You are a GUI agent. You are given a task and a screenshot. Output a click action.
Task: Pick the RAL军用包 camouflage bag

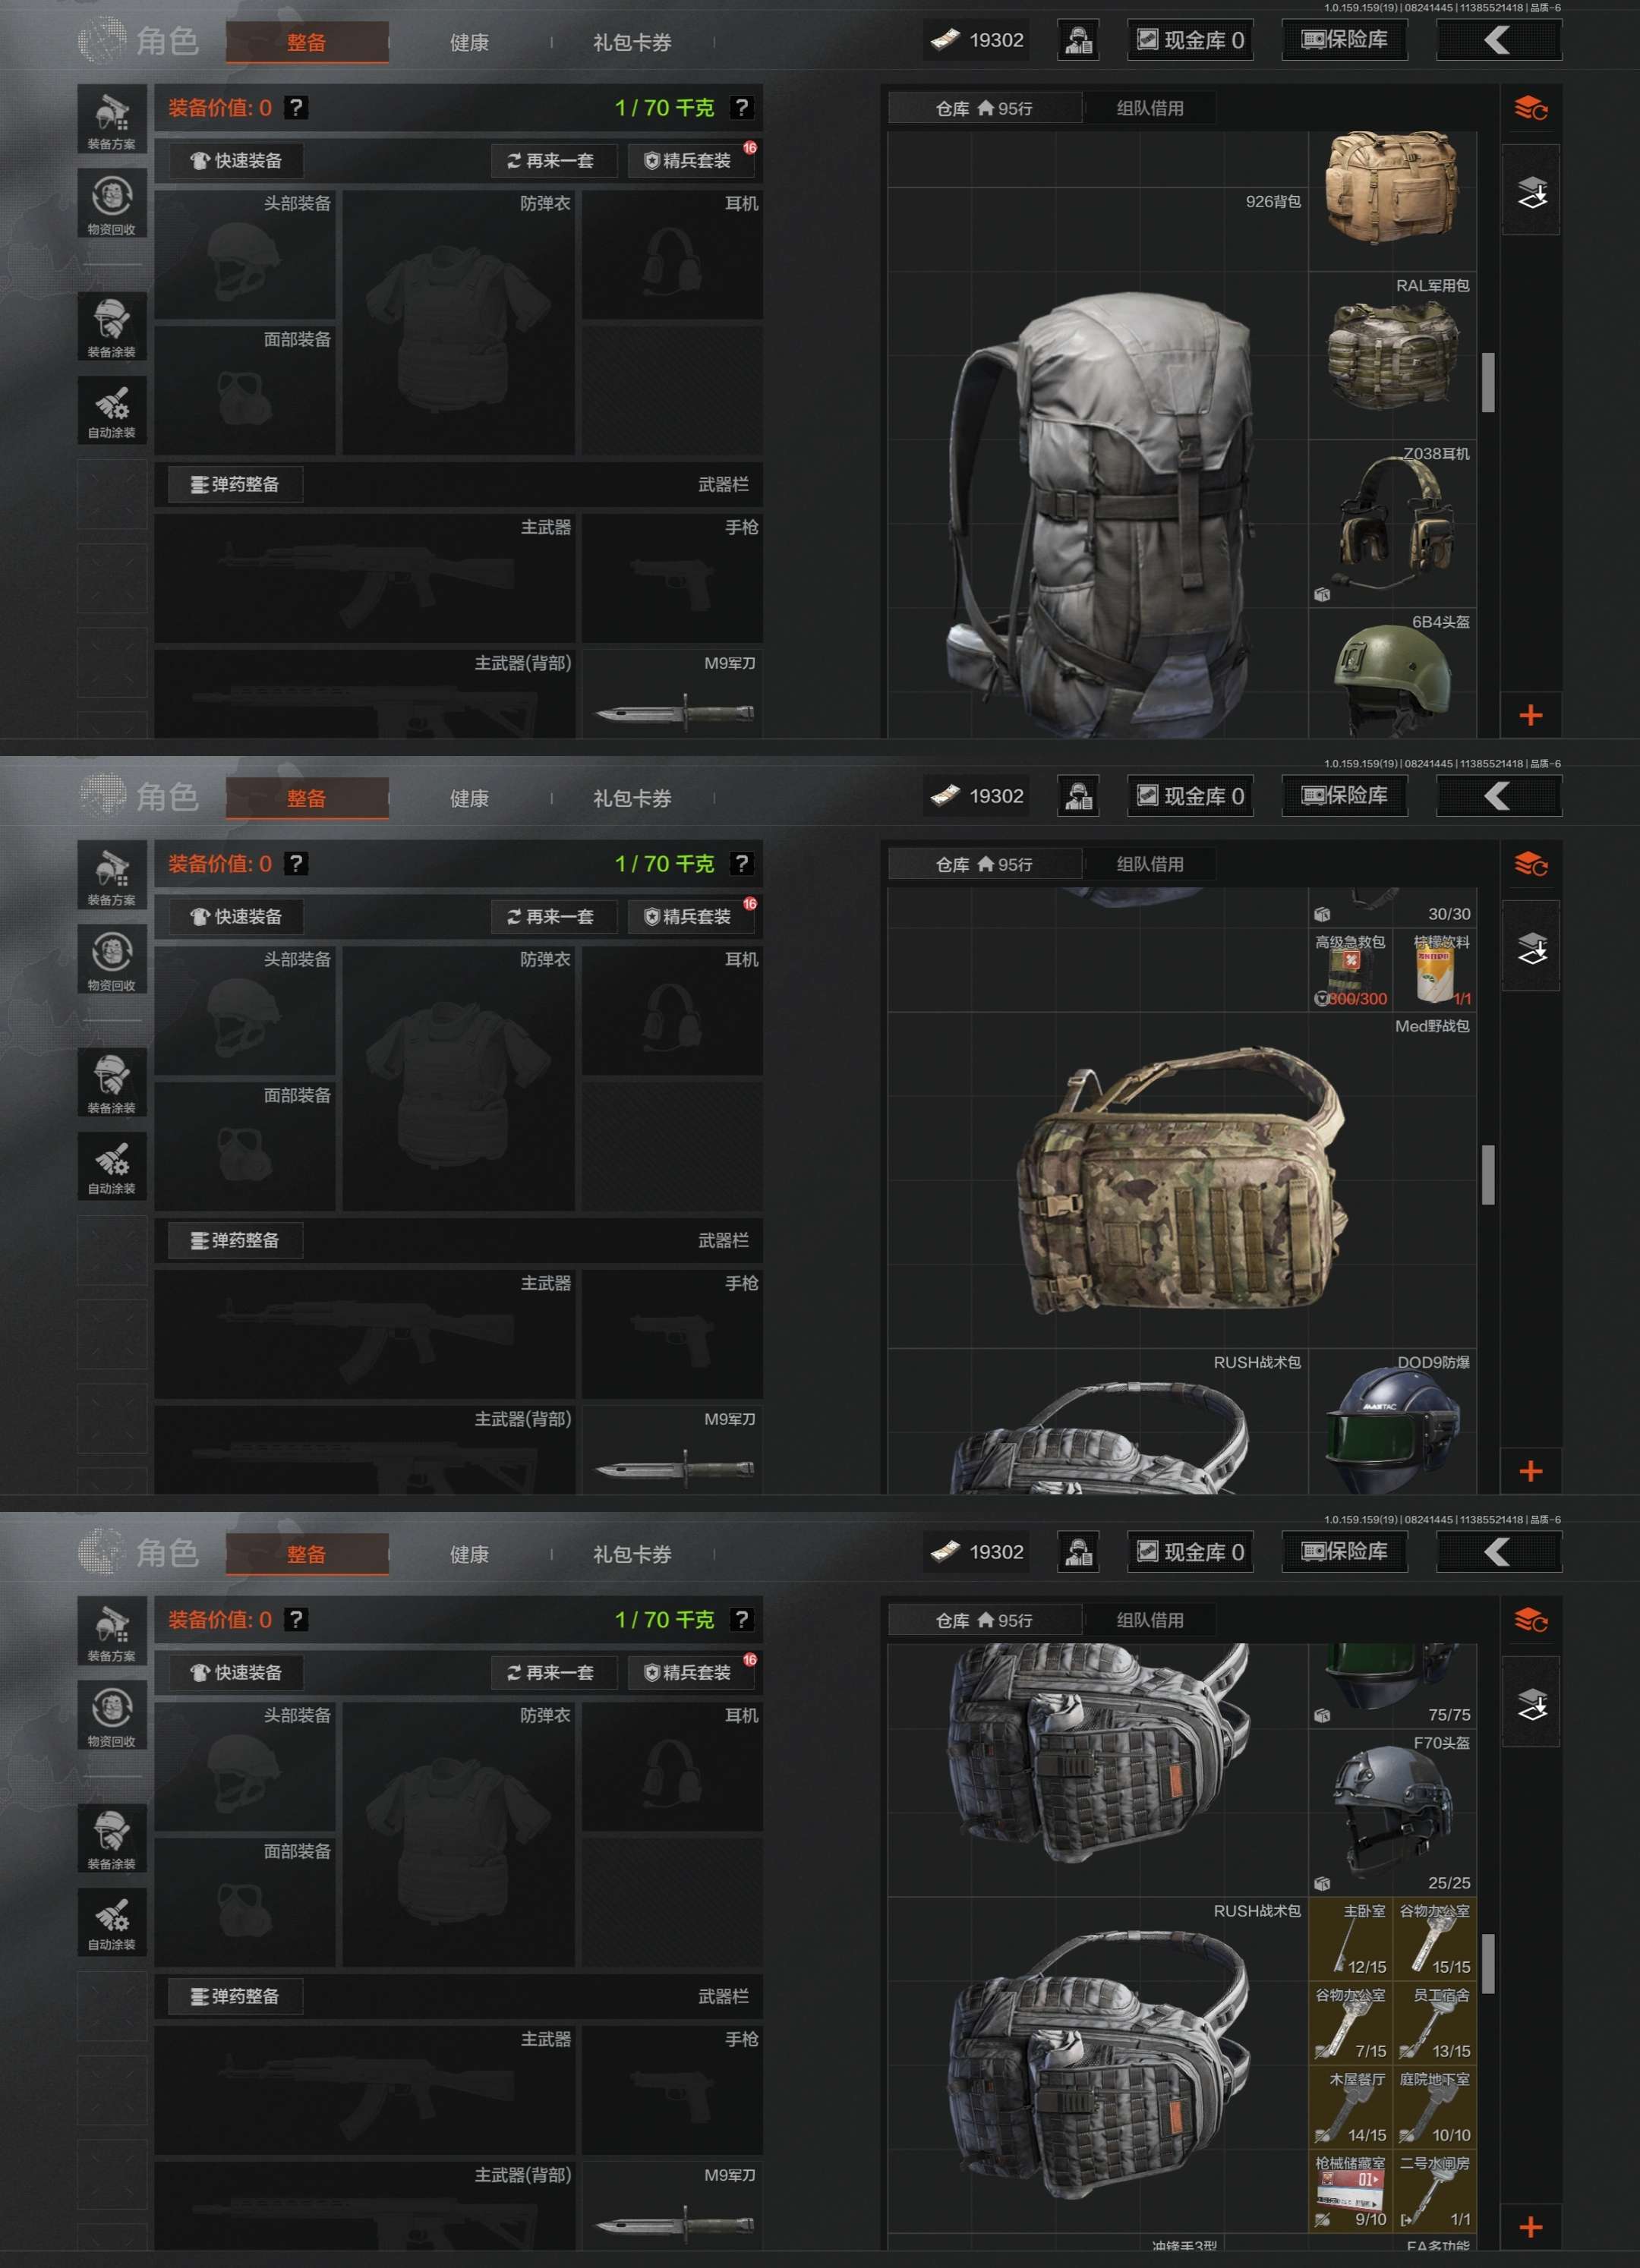tap(1392, 356)
